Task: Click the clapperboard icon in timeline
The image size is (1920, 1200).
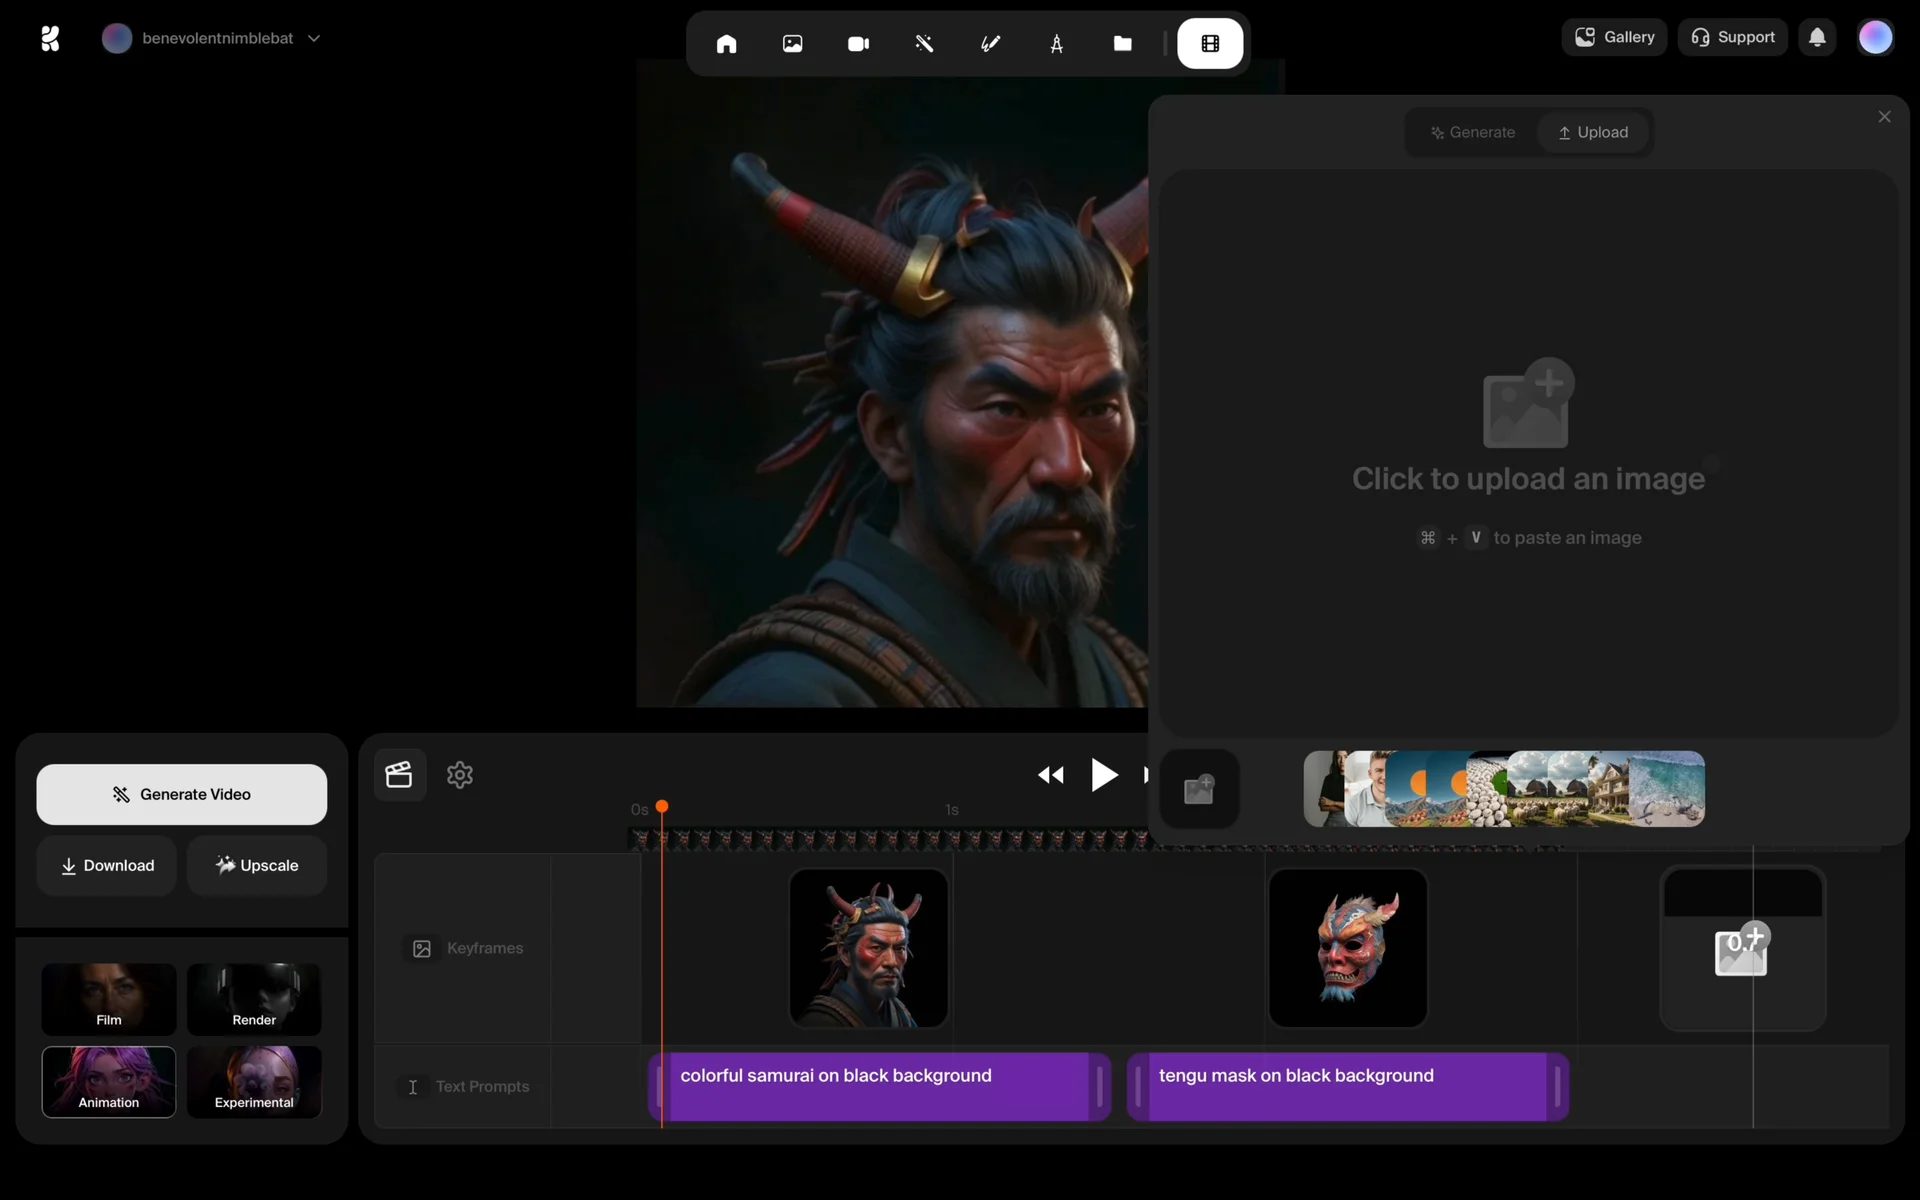Action: point(399,775)
